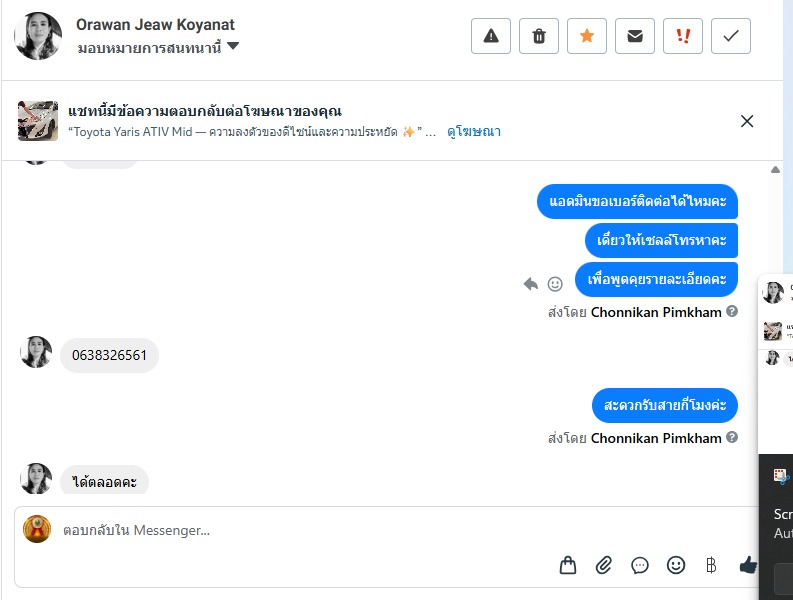React to เพื่อพูดคุยรายละเอียดคะ message with smiley icon
The image size is (793, 600).
click(555, 284)
